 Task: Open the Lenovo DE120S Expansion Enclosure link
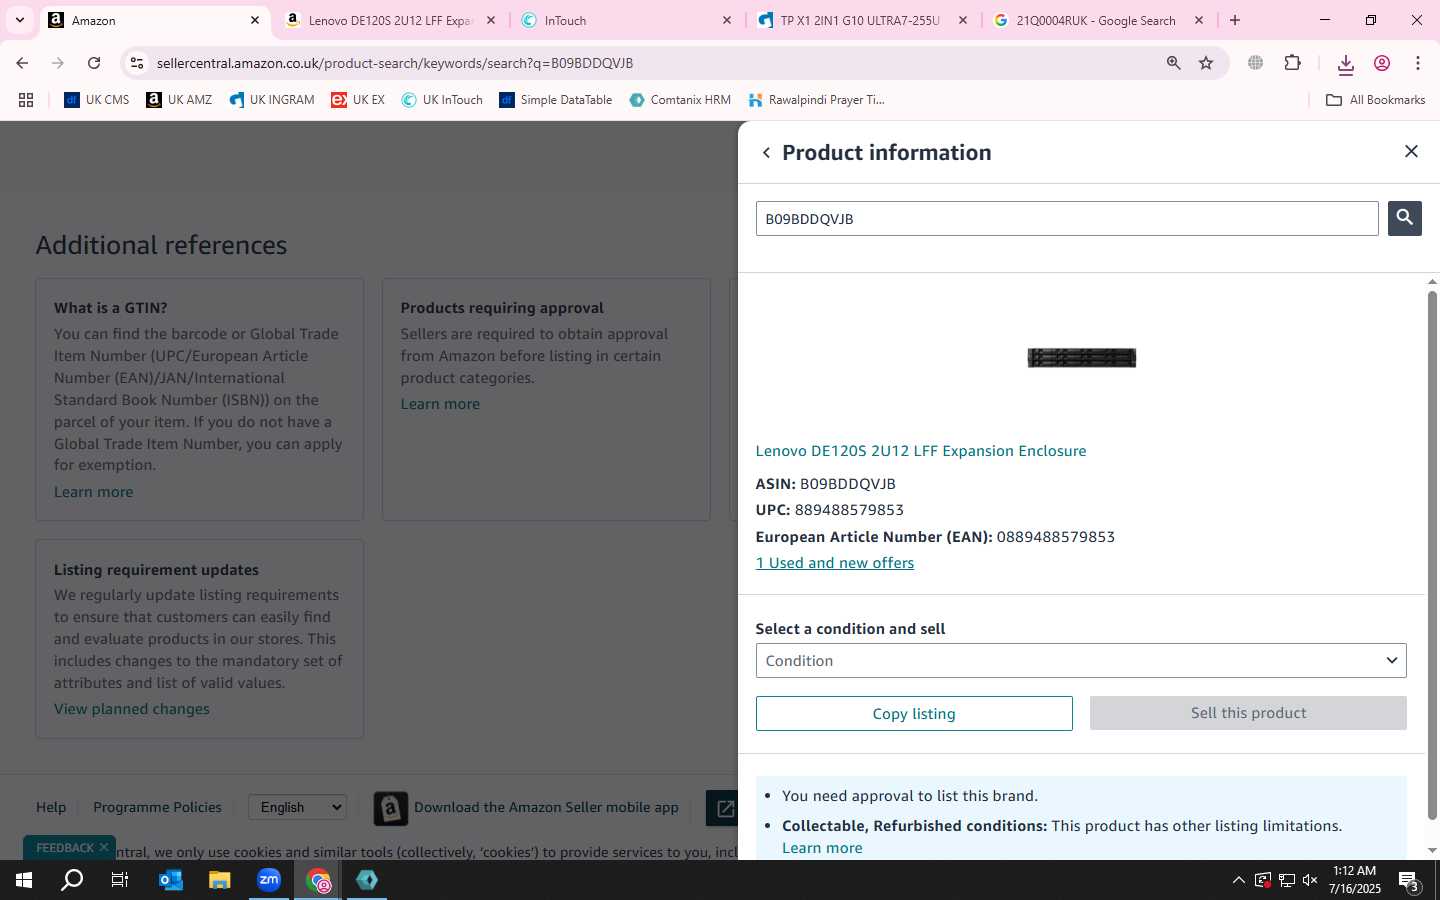921,451
